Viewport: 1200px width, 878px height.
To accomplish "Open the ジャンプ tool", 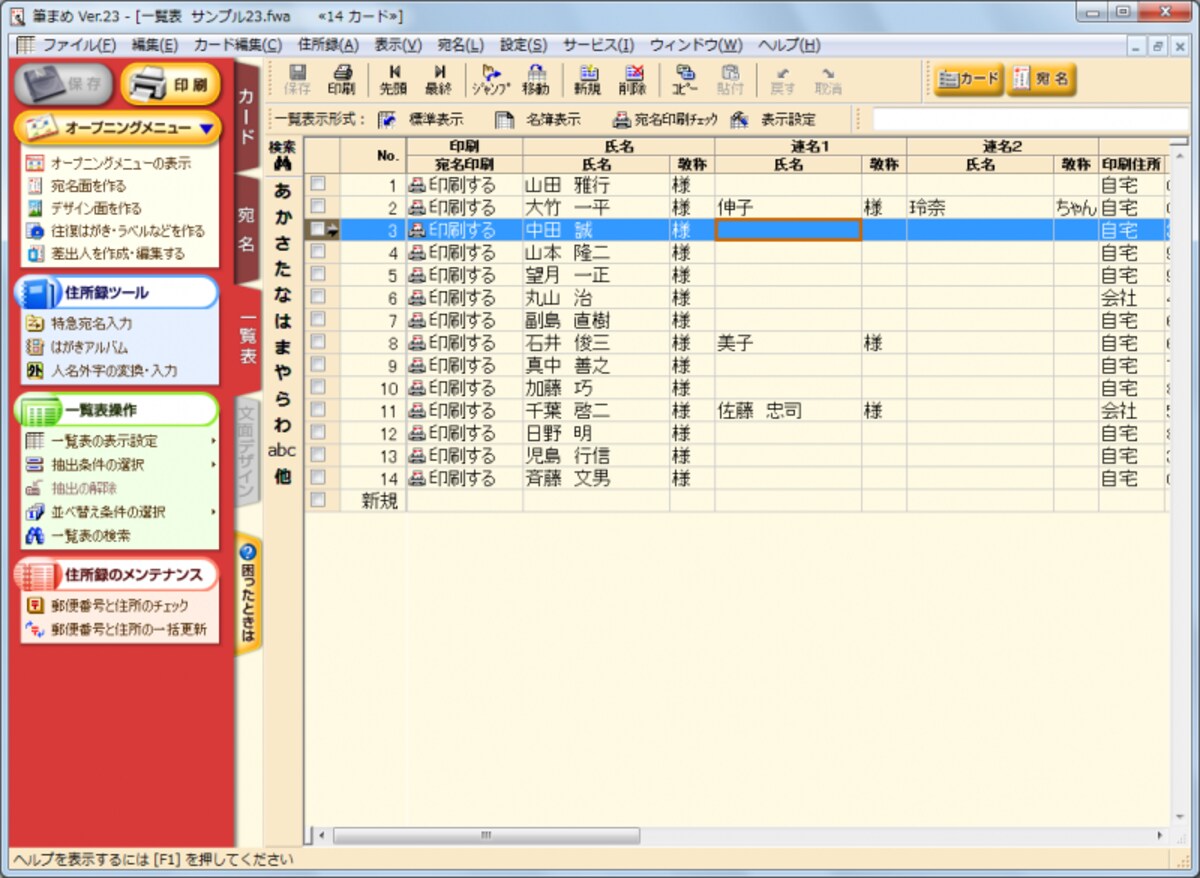I will 490,79.
